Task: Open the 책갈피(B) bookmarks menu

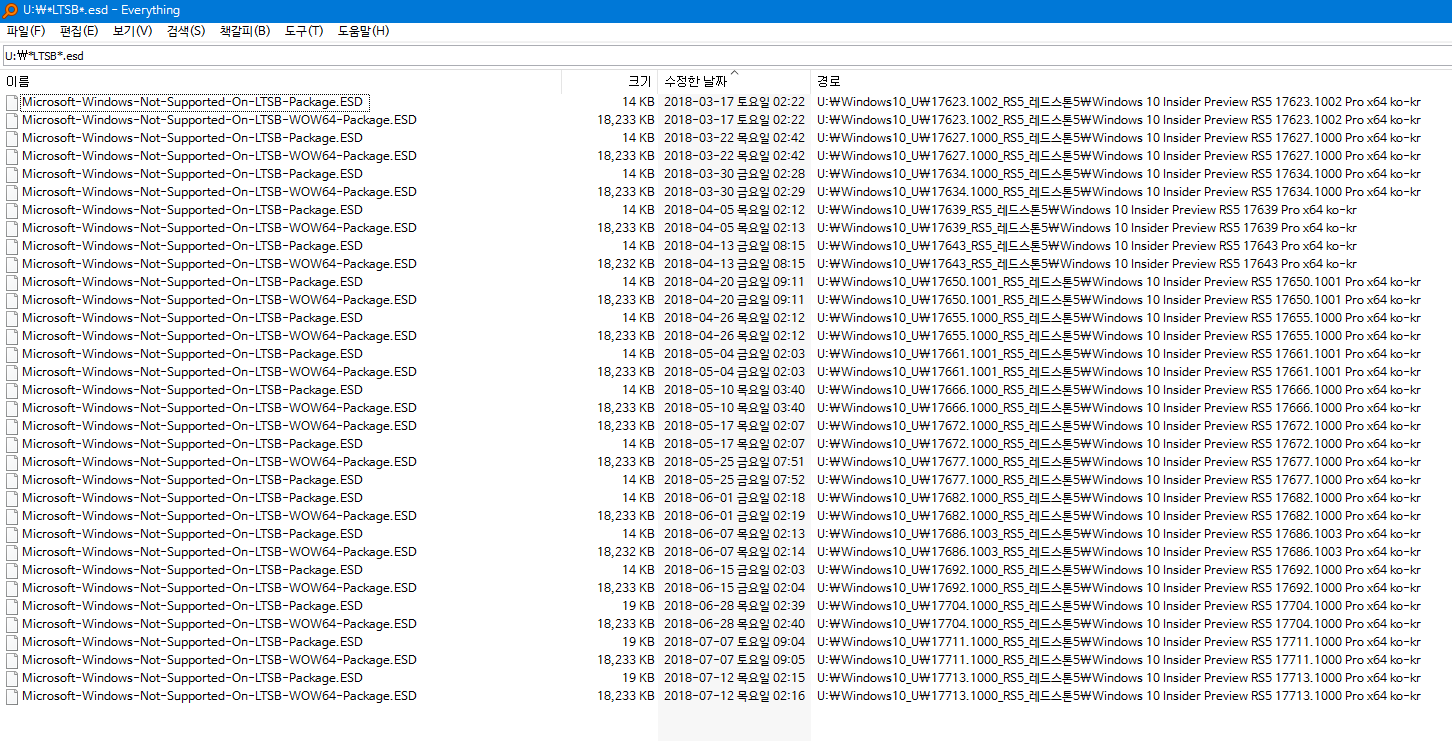Action: click(245, 31)
